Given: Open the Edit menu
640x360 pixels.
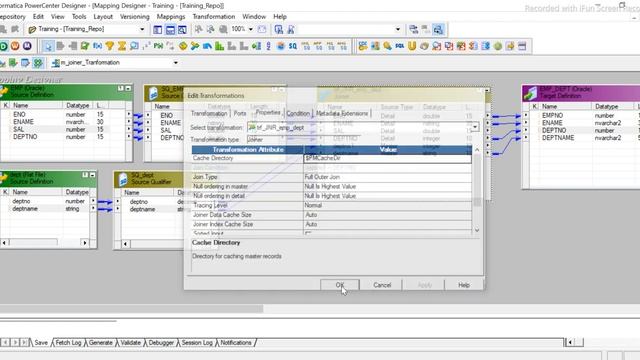Looking at the screenshot, I should tap(38, 17).
